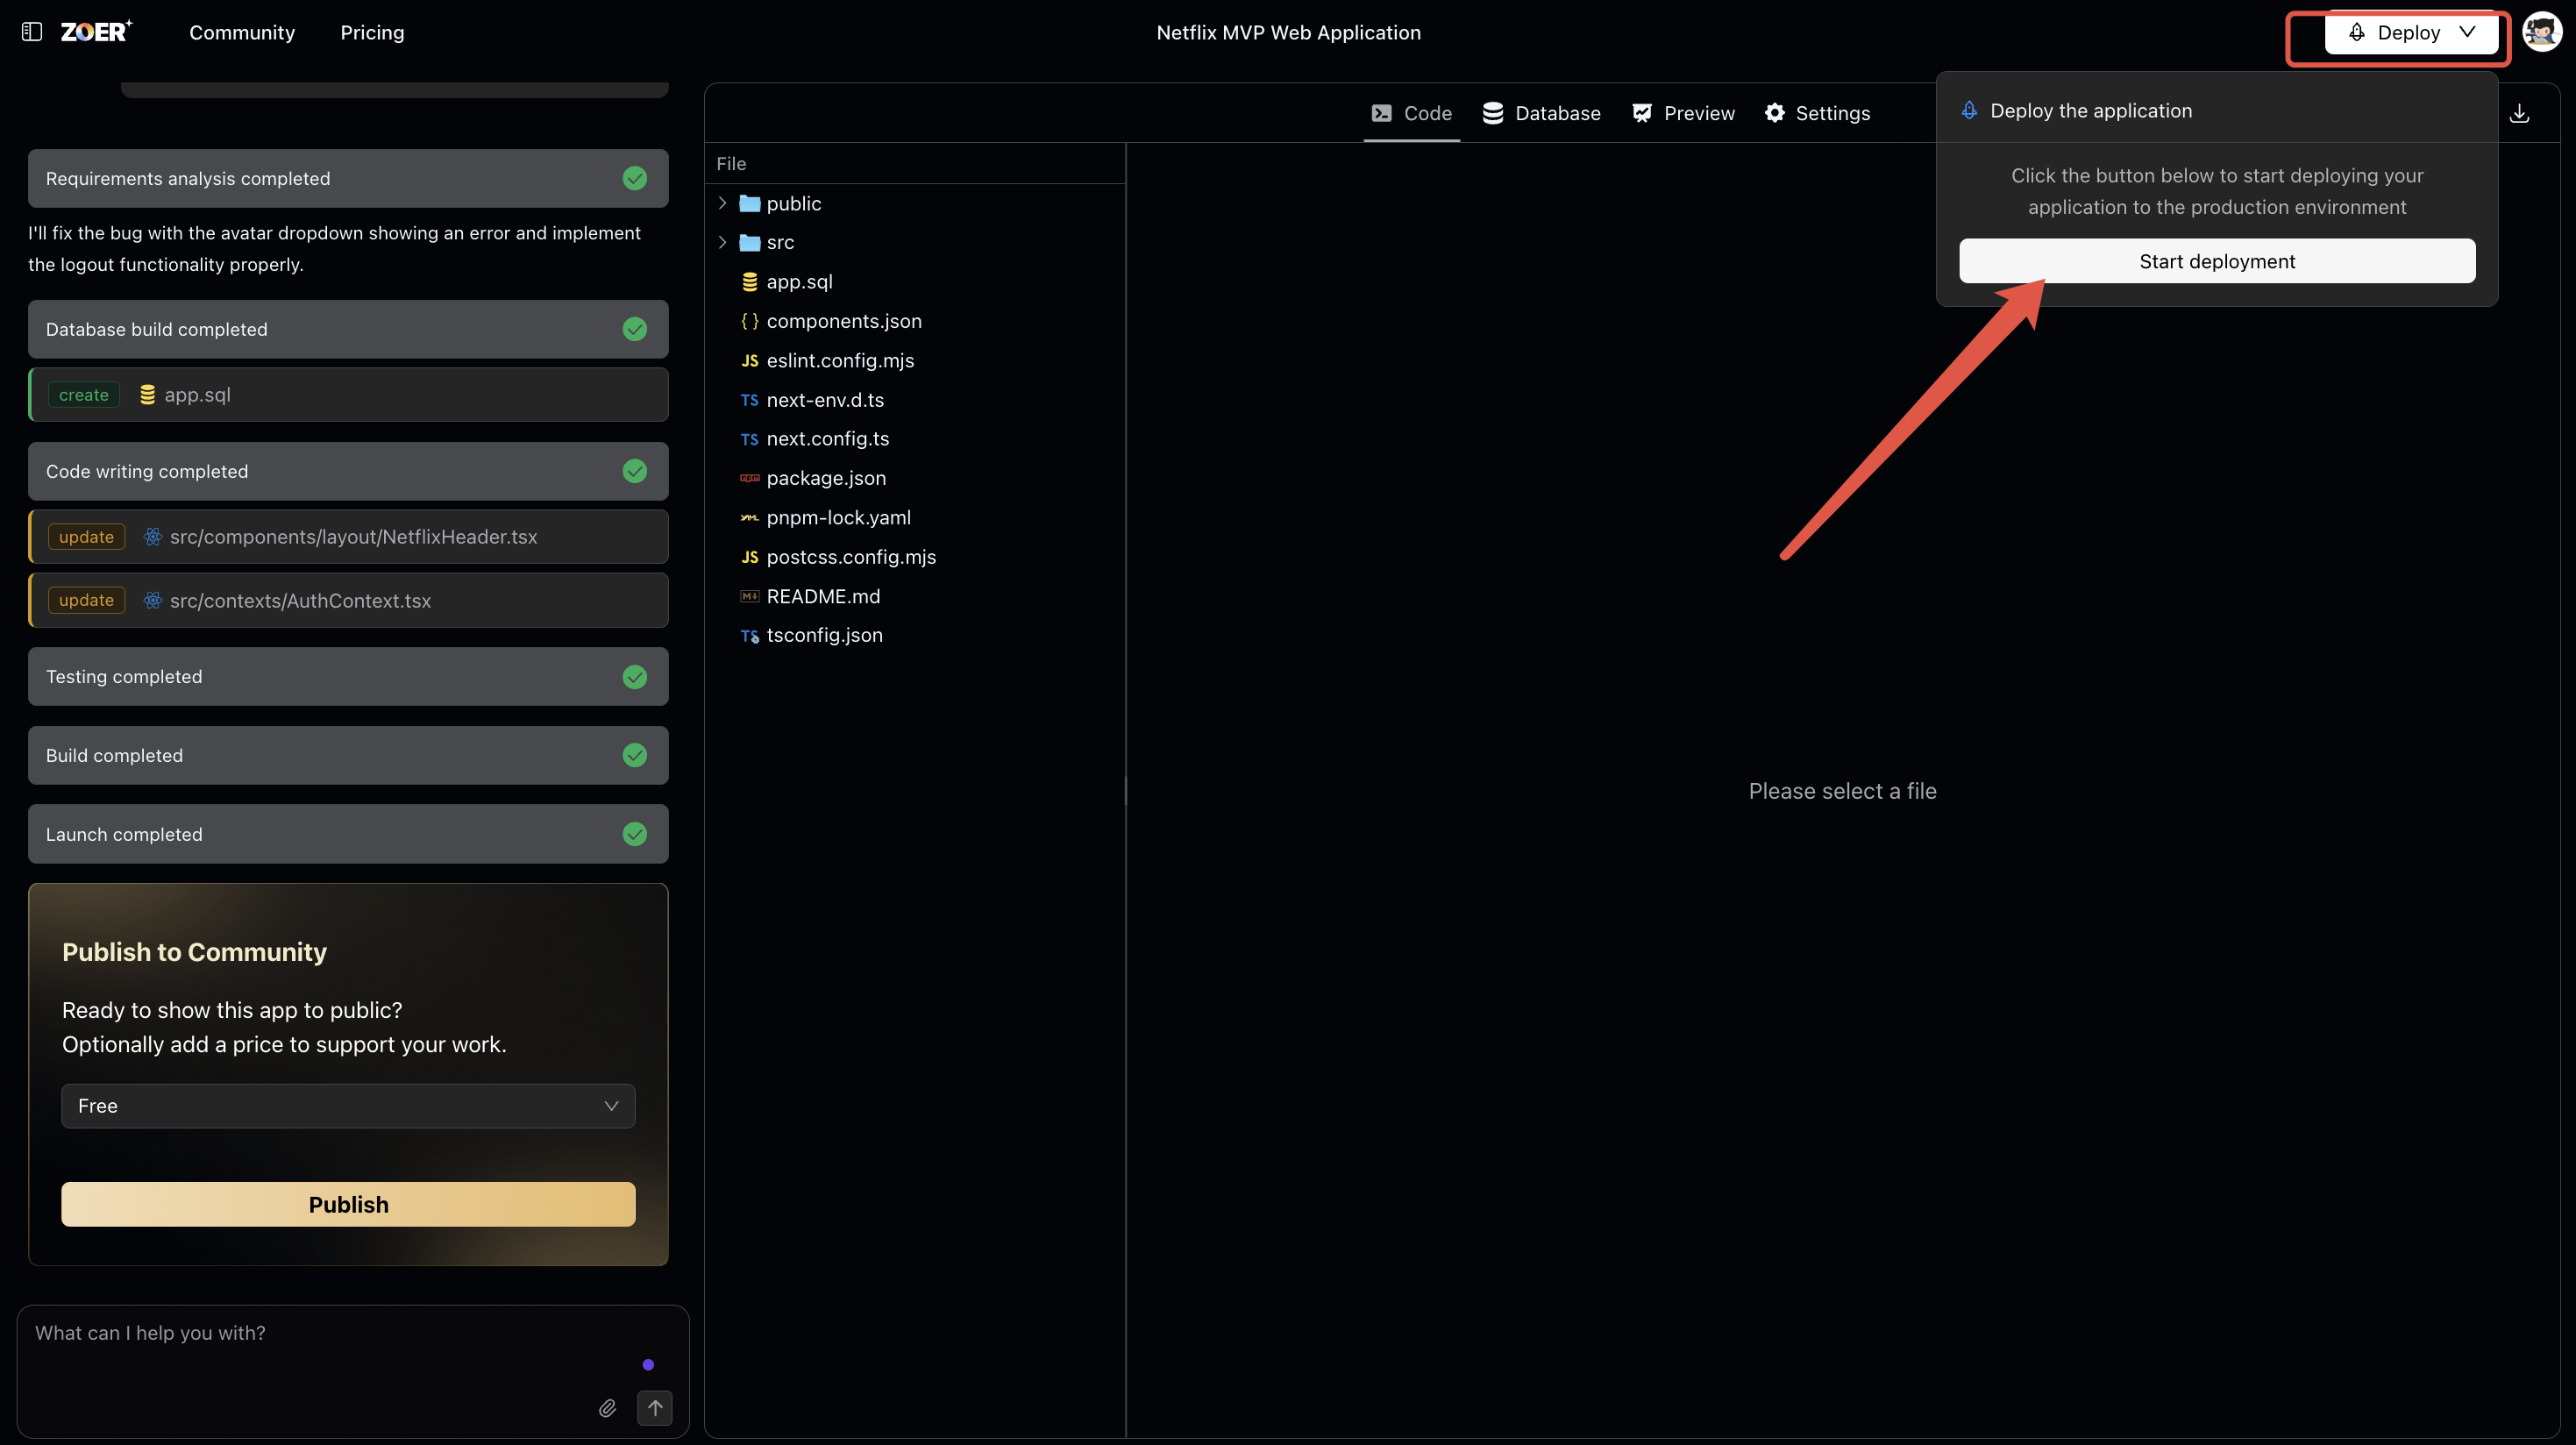2576x1445 pixels.
Task: Switch to the Code tab
Action: 1411,113
